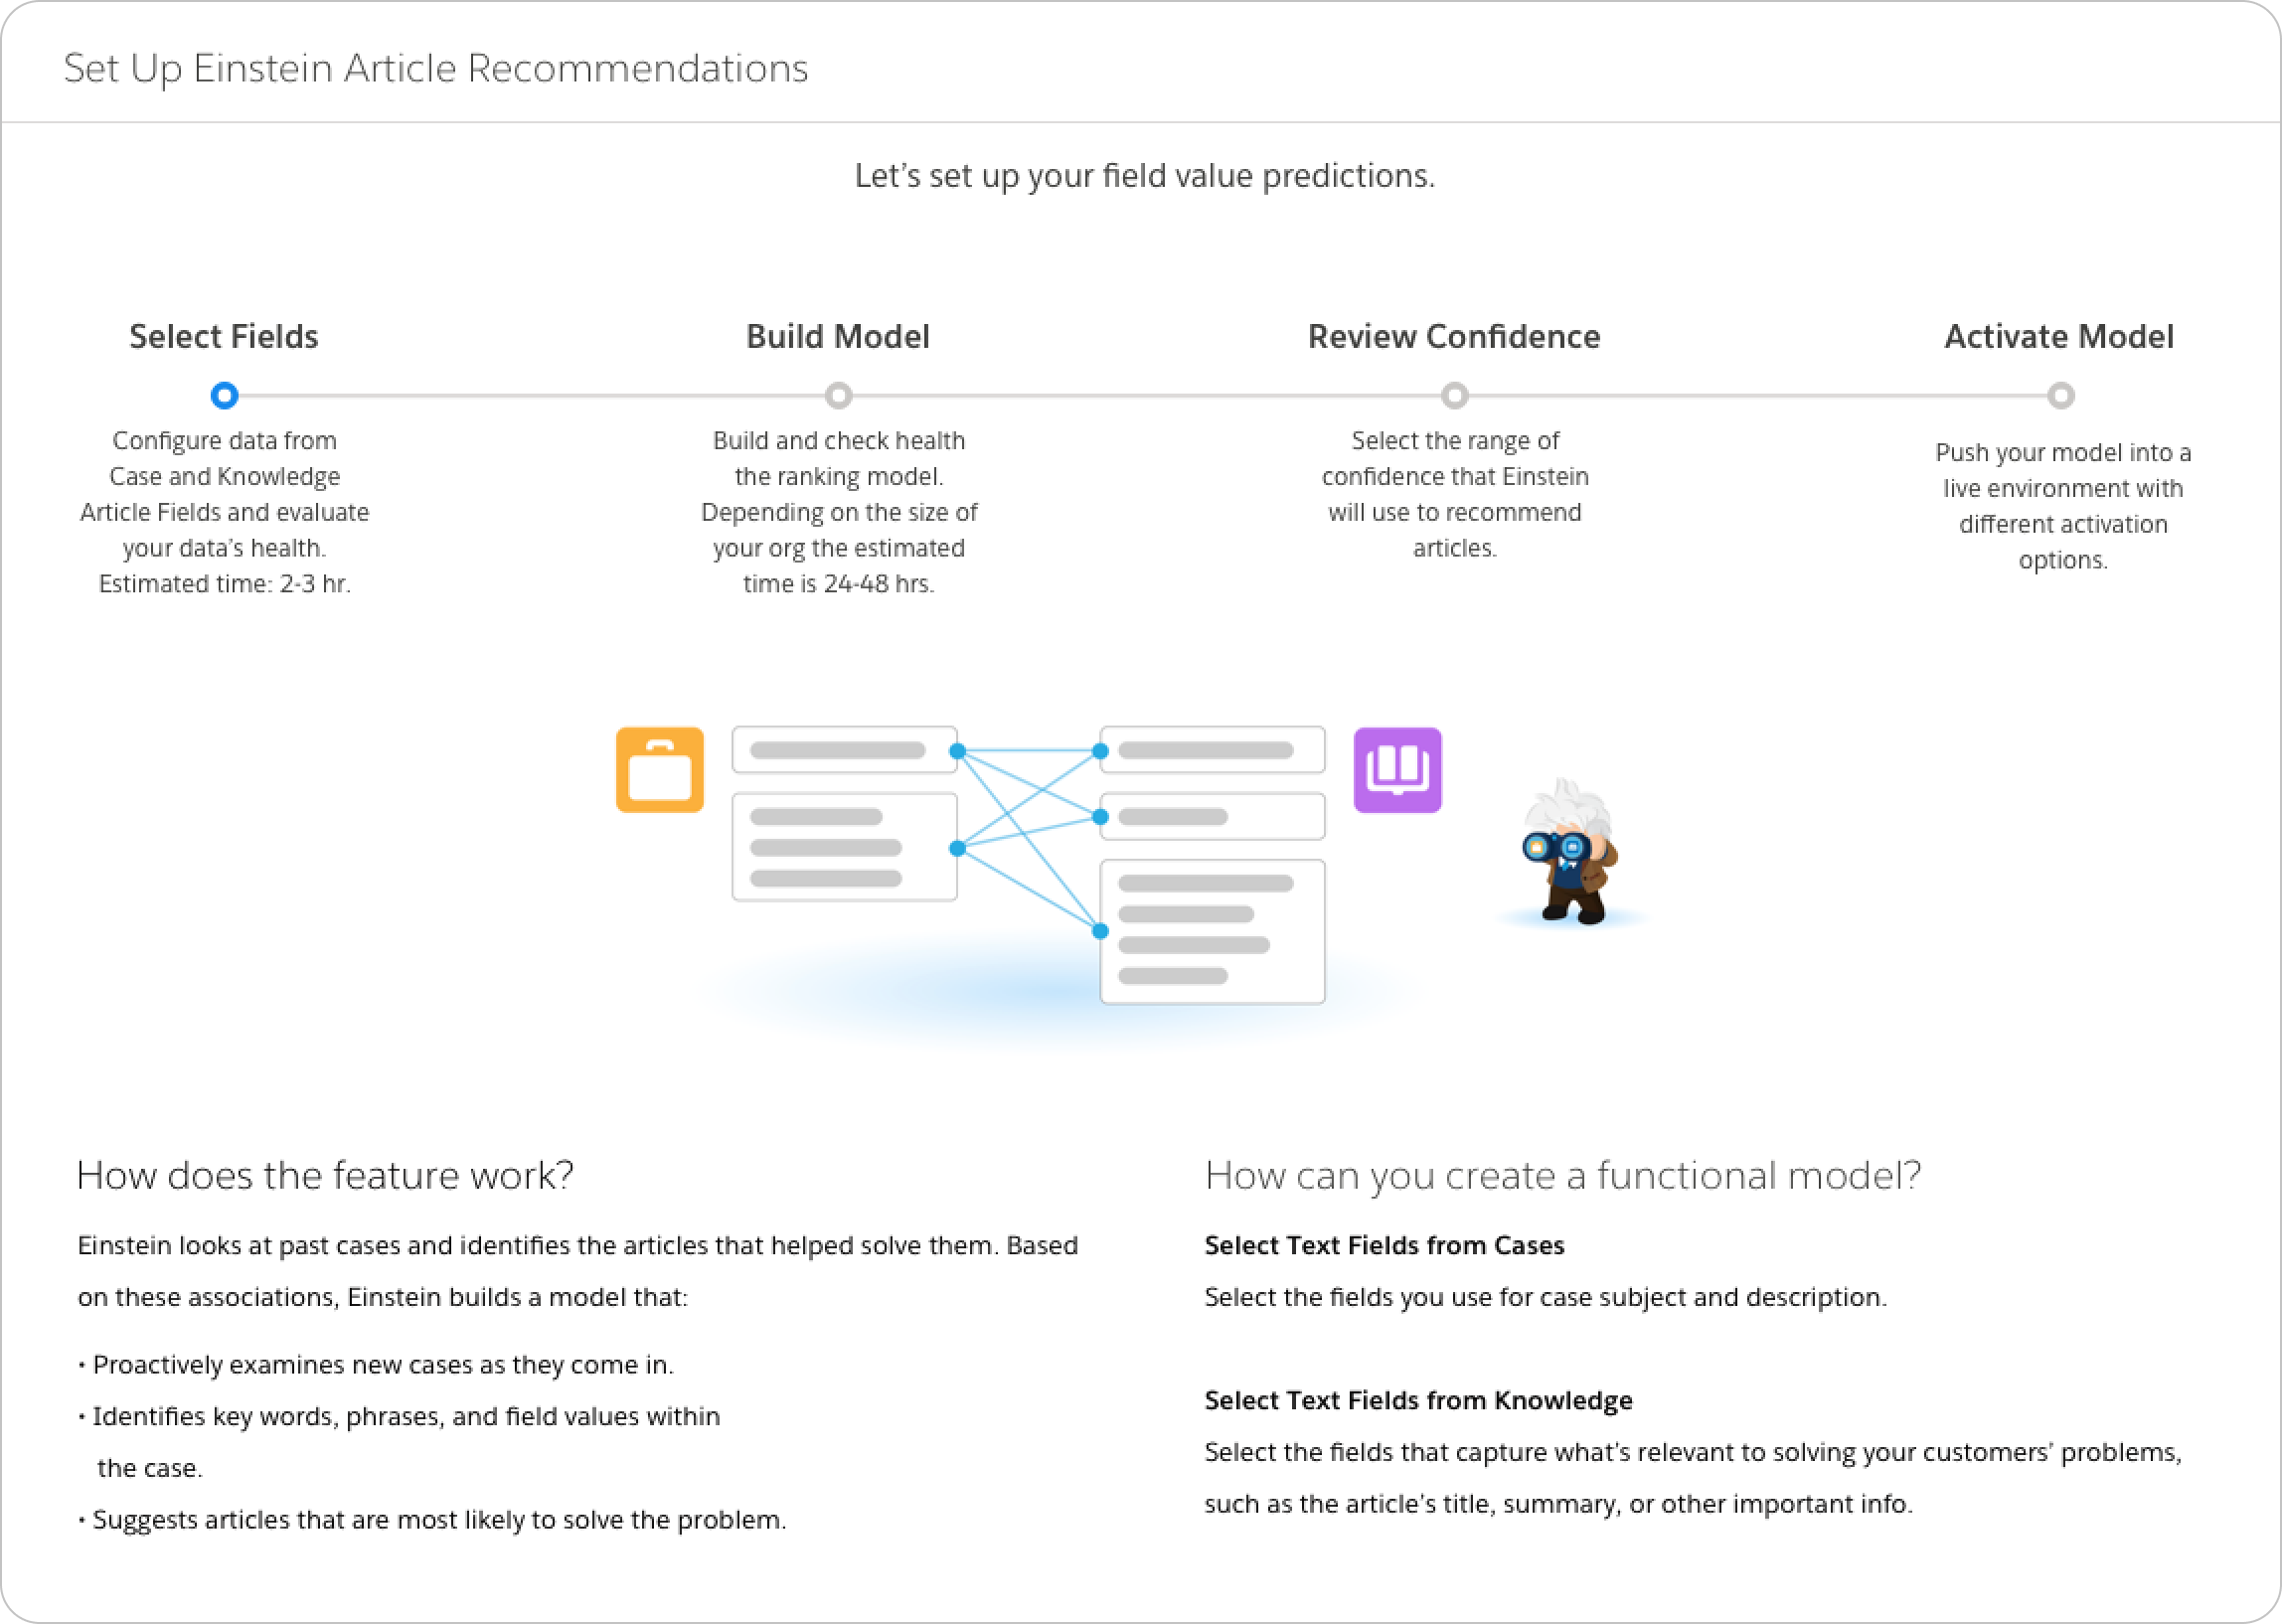Click the "Proactively examines new cases" bullet
Image resolution: width=2282 pixels, height=1624 pixels.
click(376, 1365)
